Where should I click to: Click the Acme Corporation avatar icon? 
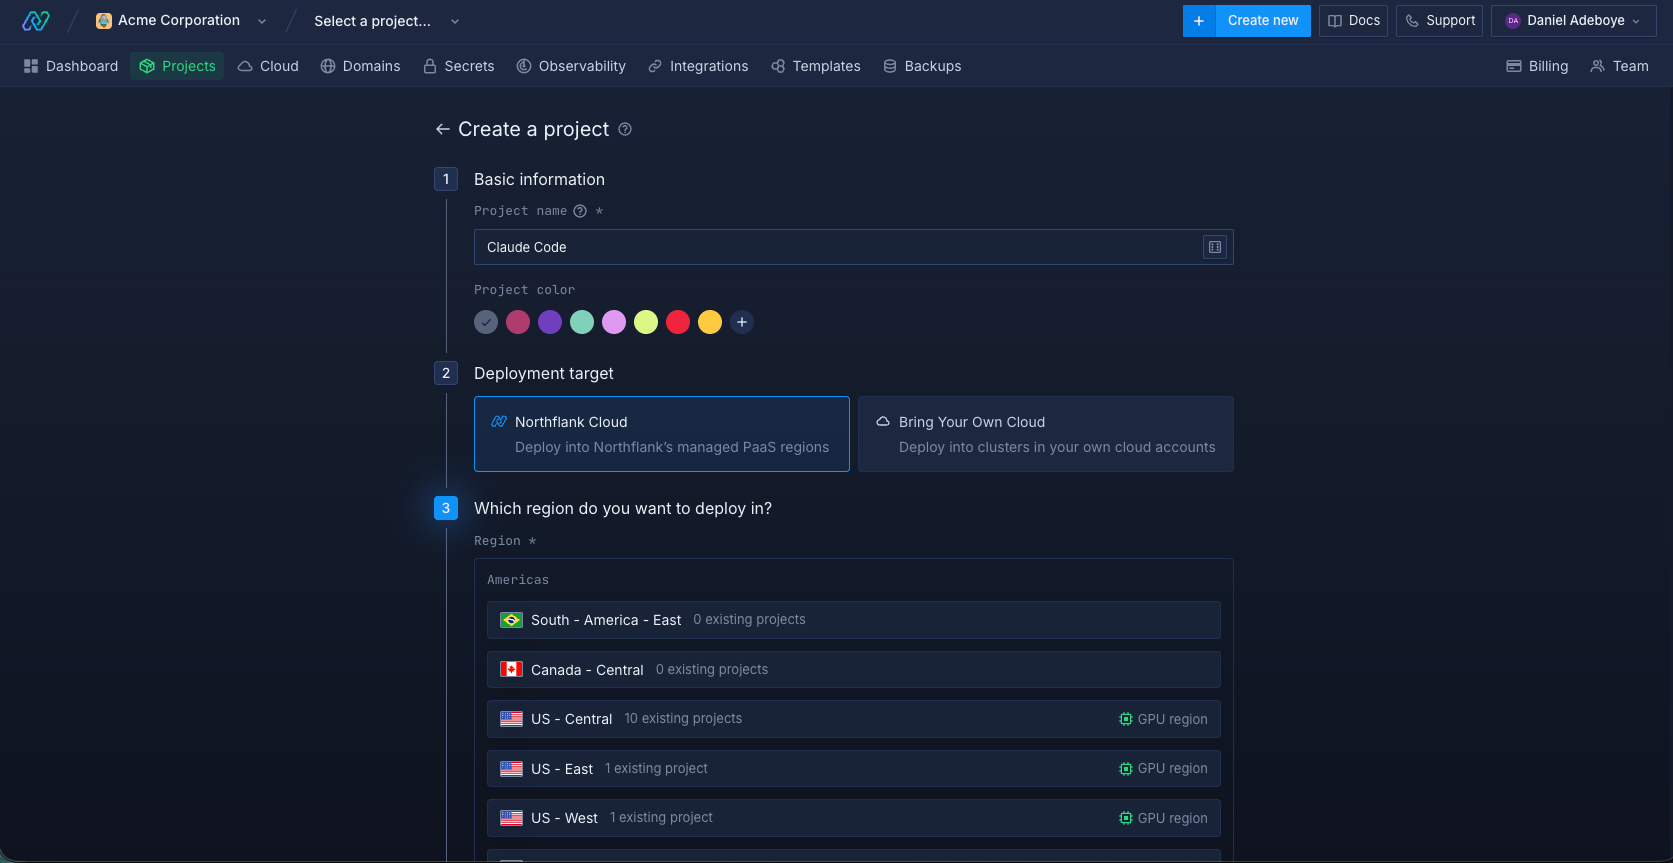click(104, 21)
